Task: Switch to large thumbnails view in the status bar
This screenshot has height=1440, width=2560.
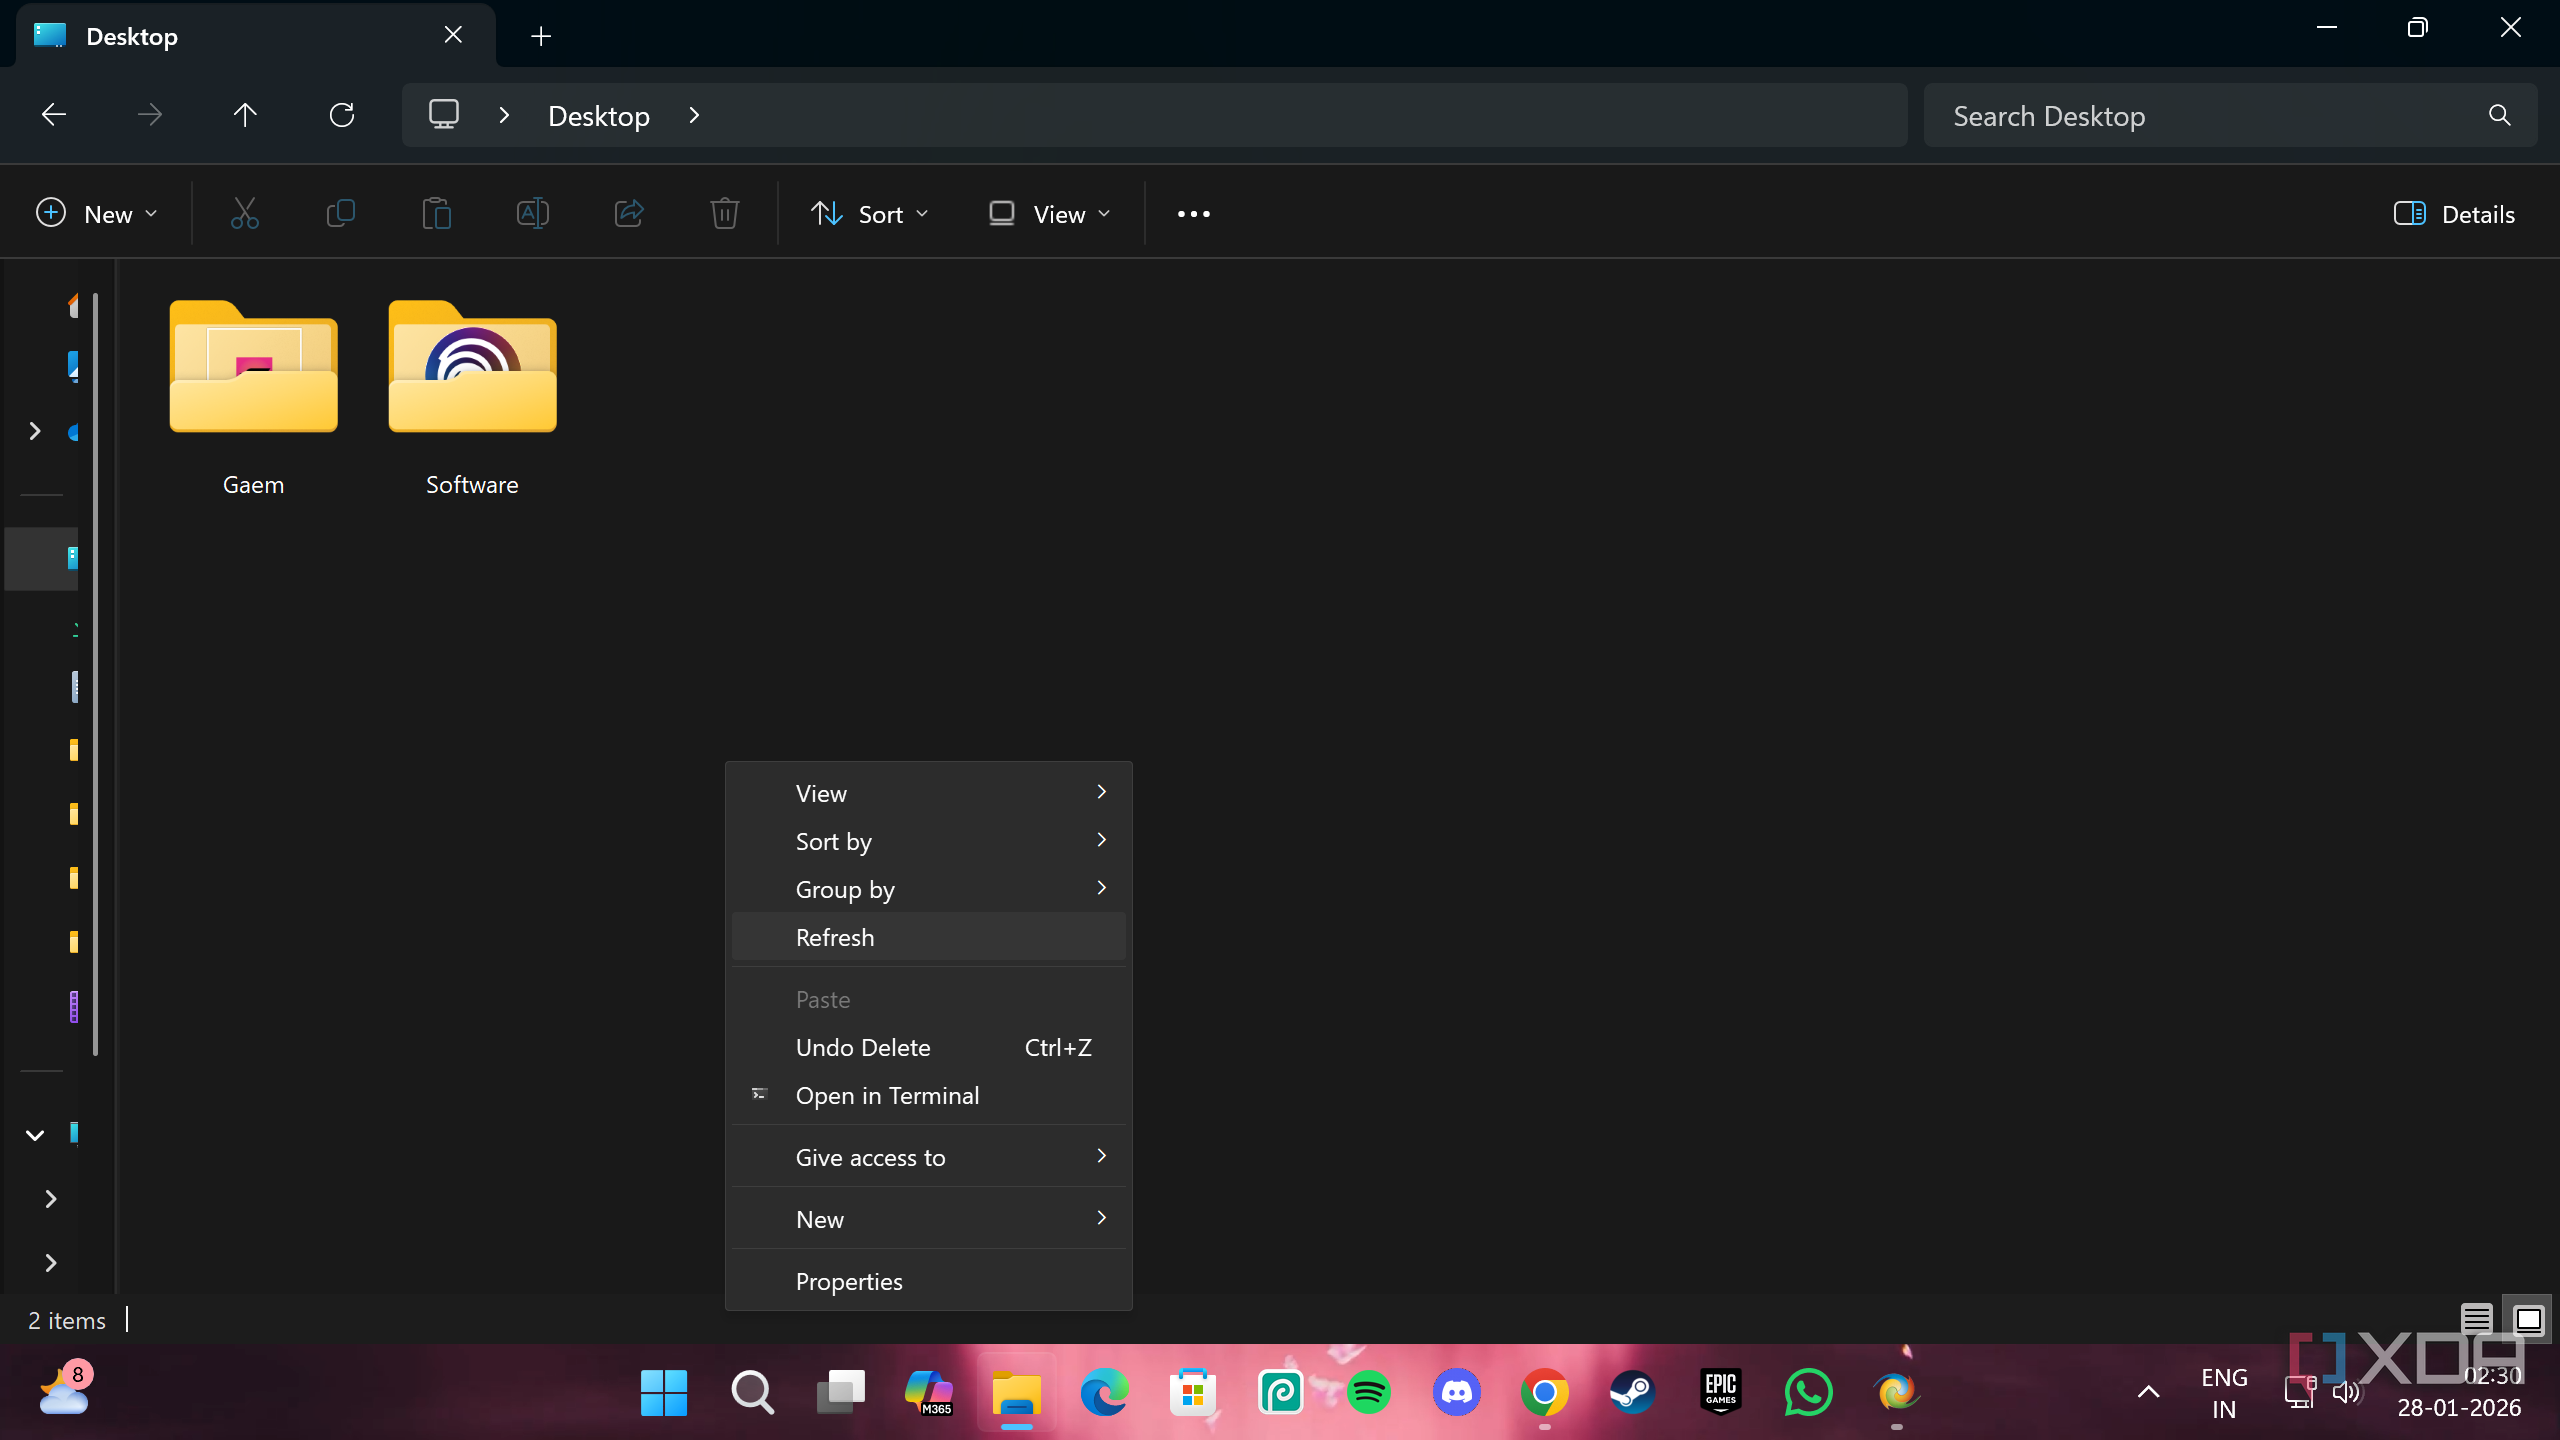Action: click(x=2529, y=1319)
